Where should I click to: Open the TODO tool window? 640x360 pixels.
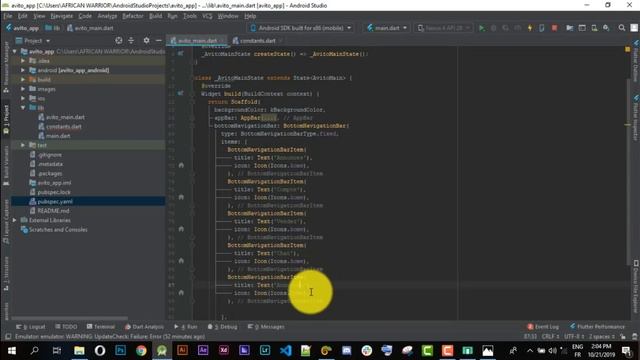[66, 327]
